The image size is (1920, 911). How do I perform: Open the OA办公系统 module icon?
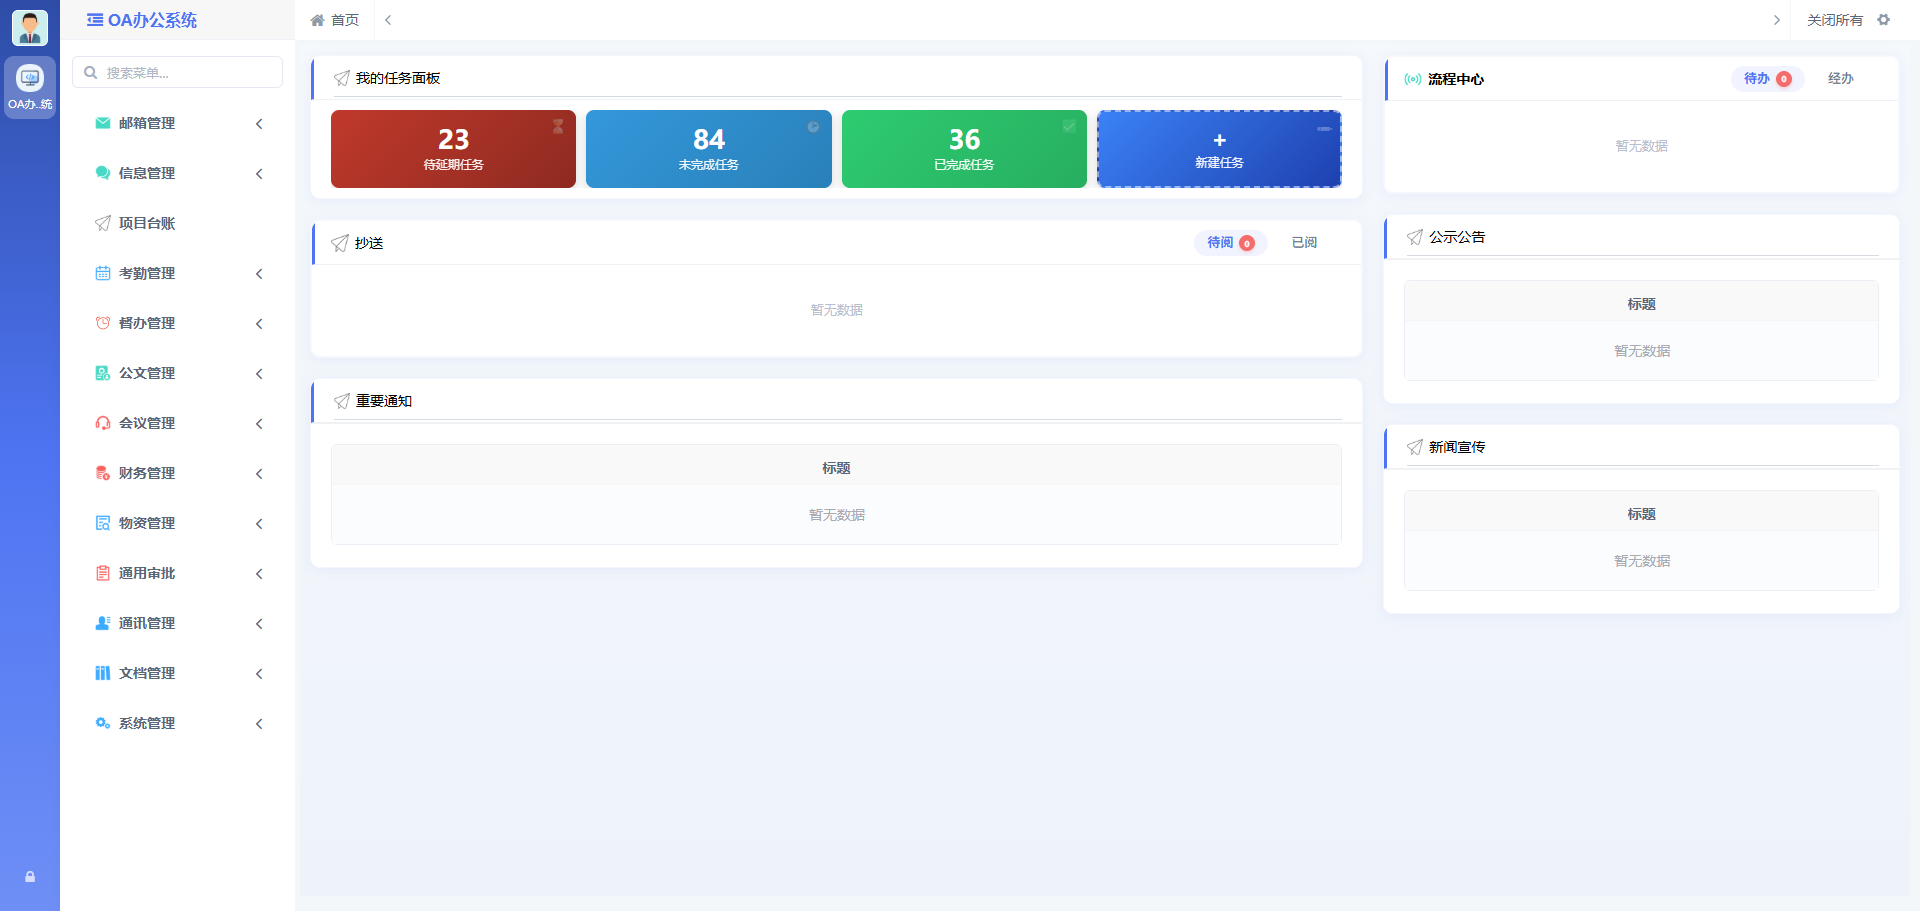click(30, 87)
